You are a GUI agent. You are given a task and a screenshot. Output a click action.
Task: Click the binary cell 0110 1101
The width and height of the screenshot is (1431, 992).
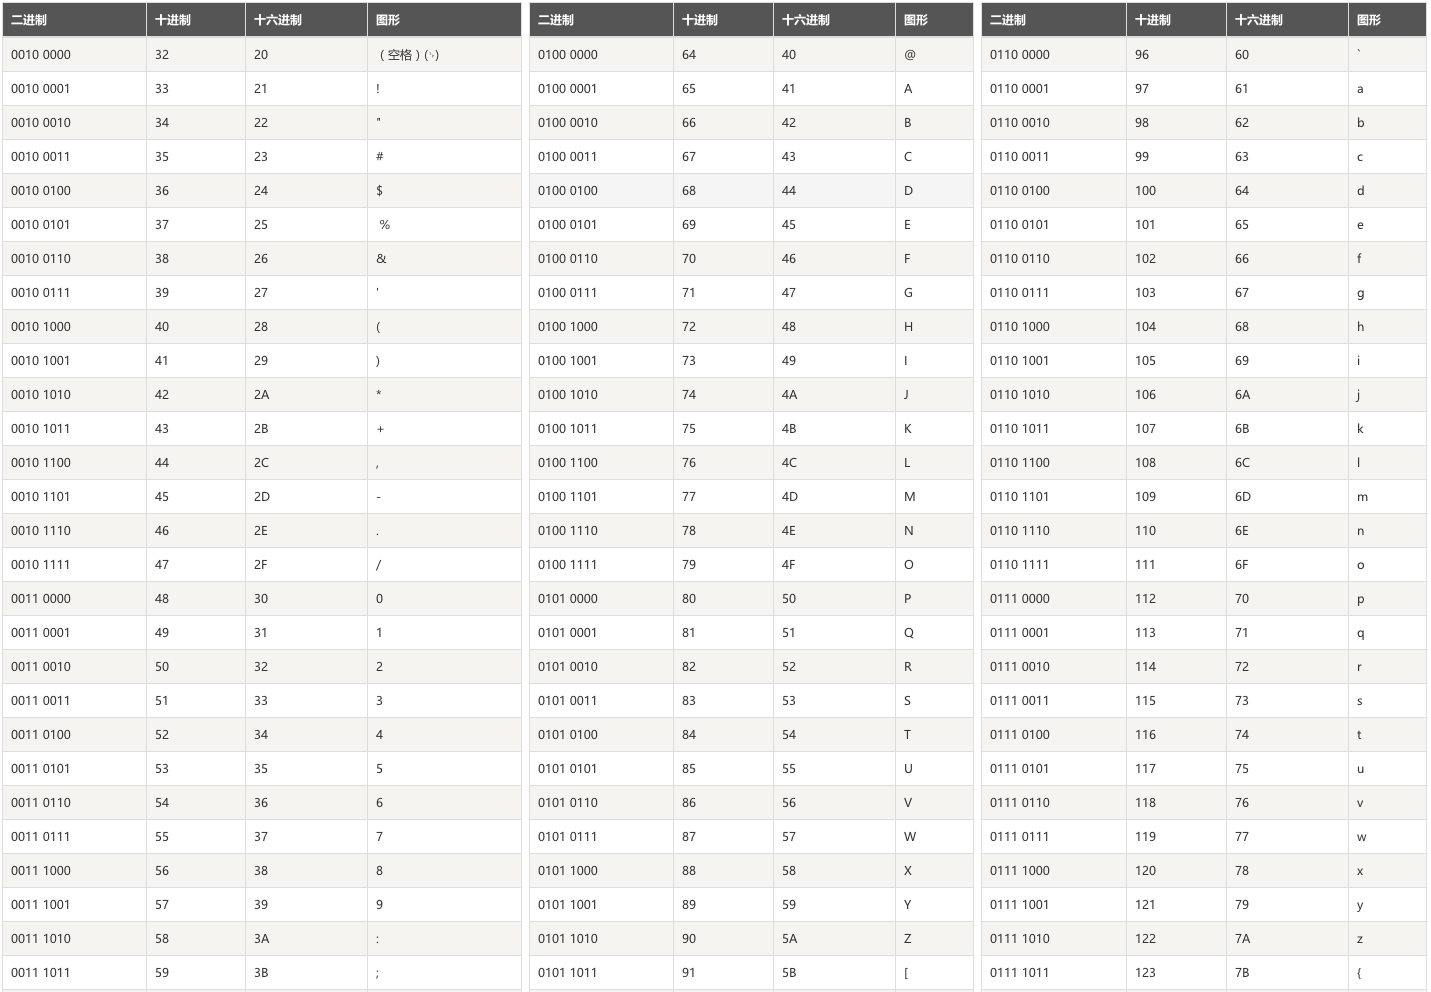[x=1019, y=497]
